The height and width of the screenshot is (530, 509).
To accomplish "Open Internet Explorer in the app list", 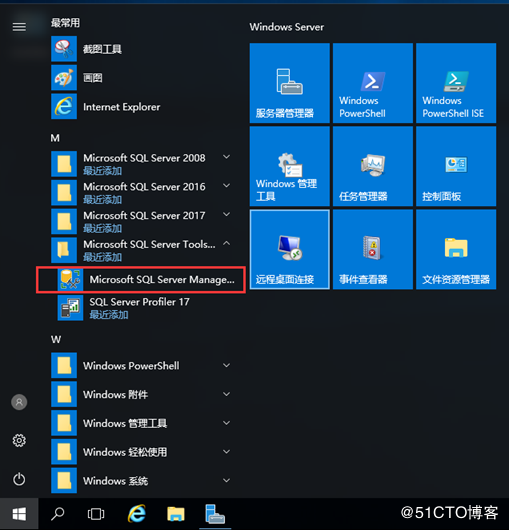I will click(64, 106).
